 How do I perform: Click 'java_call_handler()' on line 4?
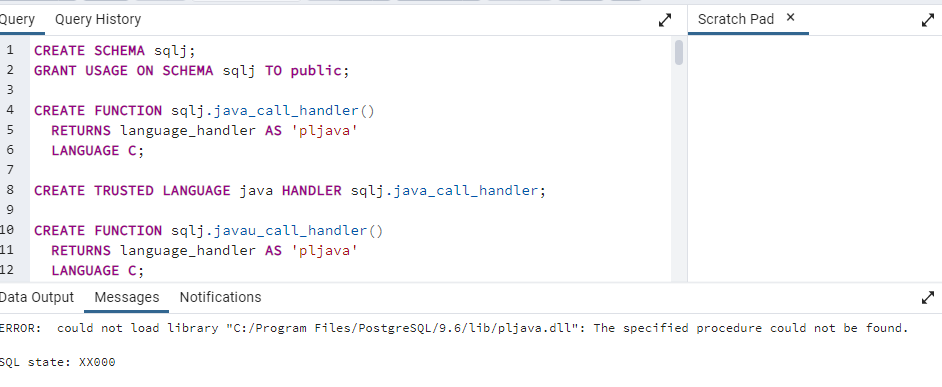(294, 111)
